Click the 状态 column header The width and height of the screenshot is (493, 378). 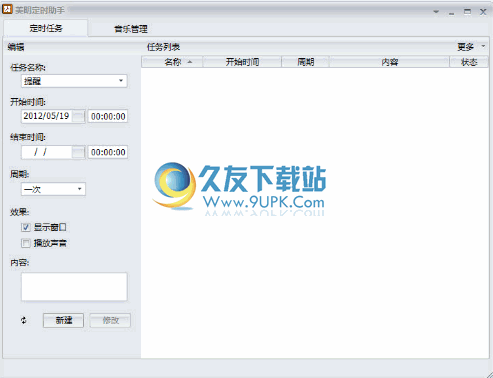[469, 62]
